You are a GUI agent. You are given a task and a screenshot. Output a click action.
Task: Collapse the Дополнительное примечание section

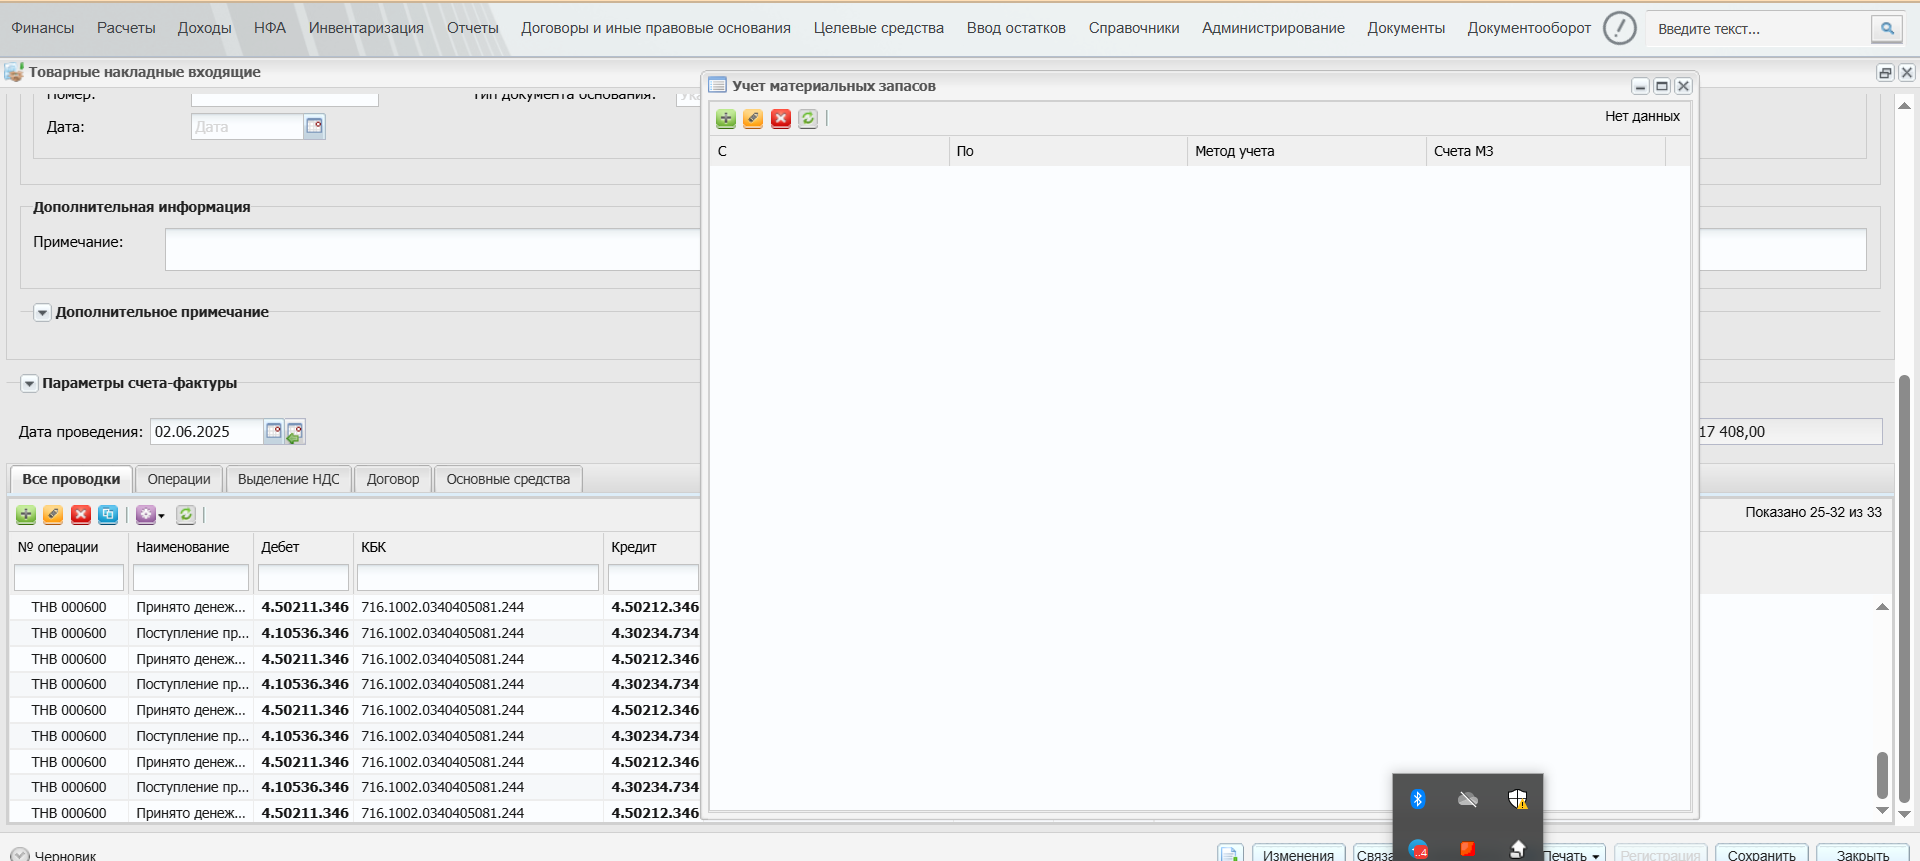pyautogui.click(x=42, y=313)
